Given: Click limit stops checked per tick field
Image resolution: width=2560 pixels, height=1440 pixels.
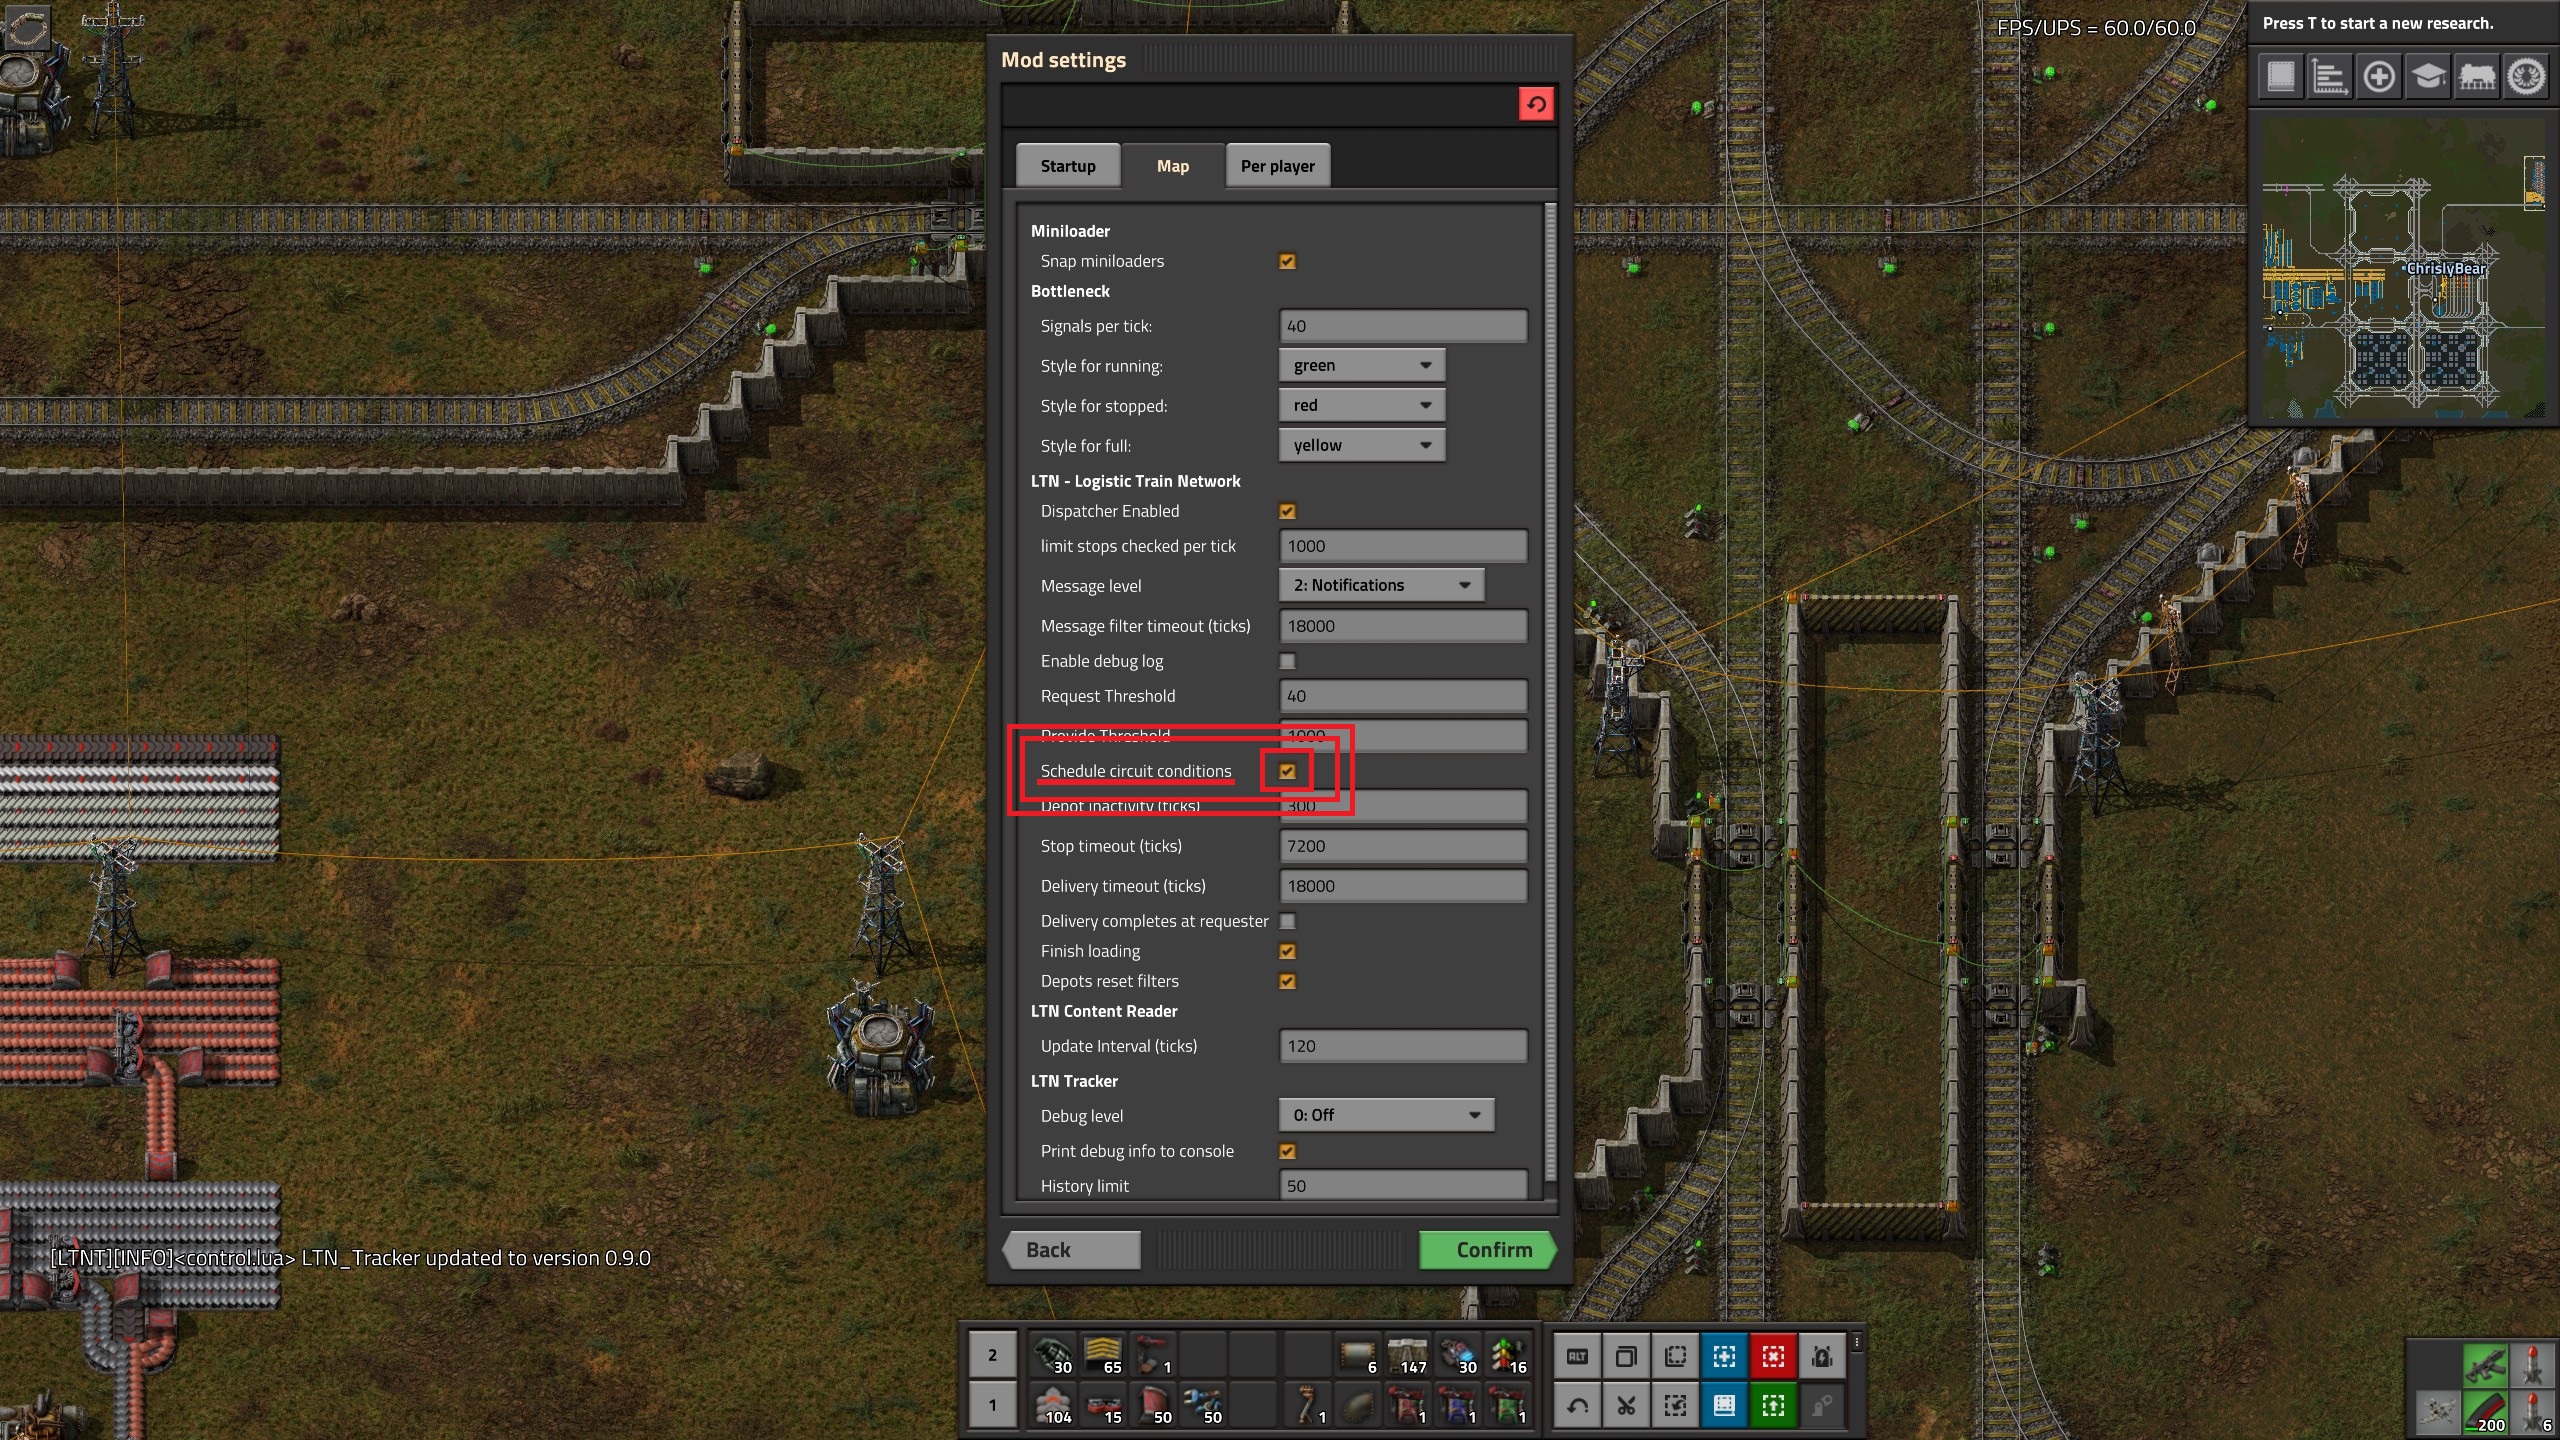Looking at the screenshot, I should click(1403, 546).
